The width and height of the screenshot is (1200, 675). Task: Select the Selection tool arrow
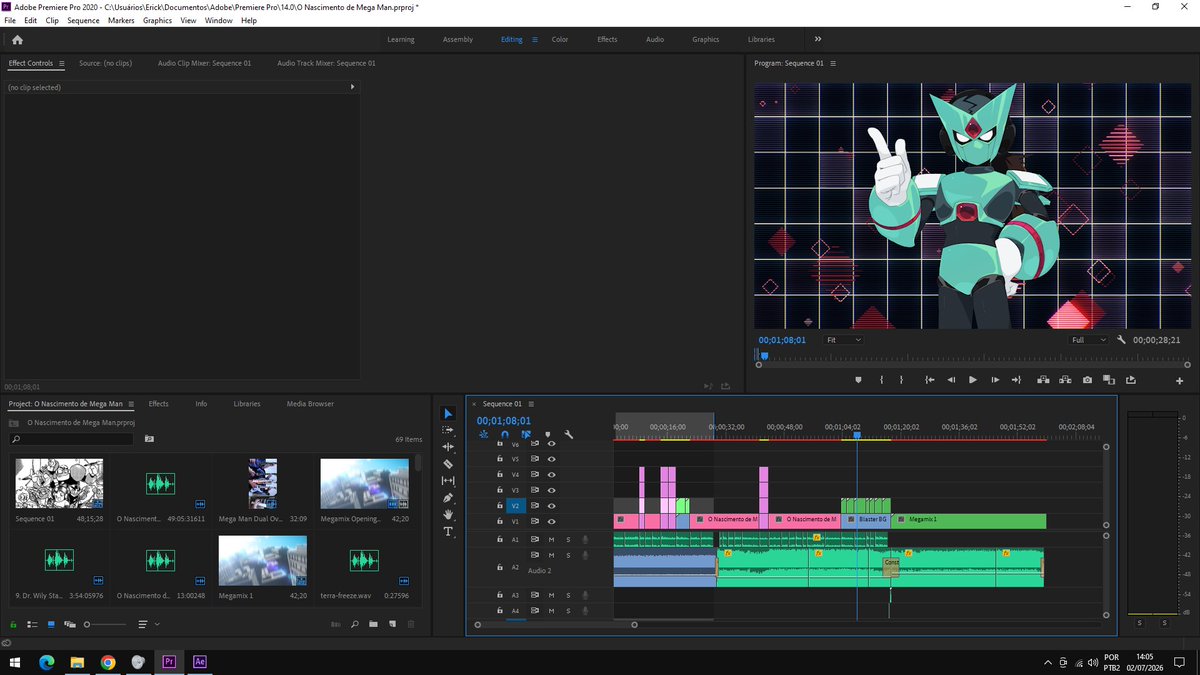448,413
